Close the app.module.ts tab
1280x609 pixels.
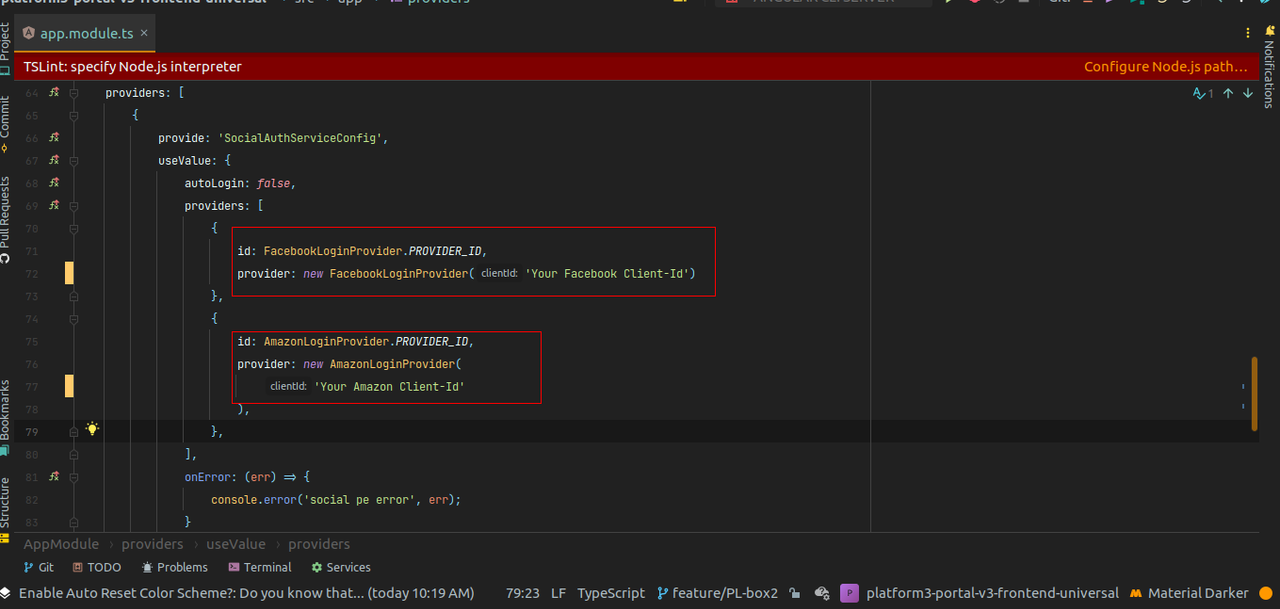tap(143, 33)
